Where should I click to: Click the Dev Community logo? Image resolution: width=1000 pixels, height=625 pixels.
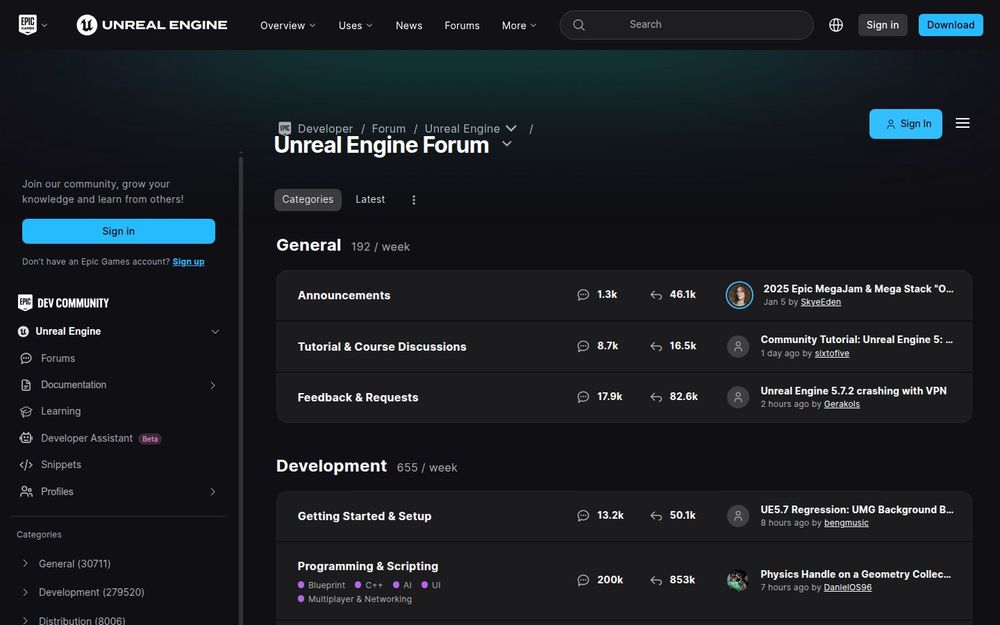63,303
